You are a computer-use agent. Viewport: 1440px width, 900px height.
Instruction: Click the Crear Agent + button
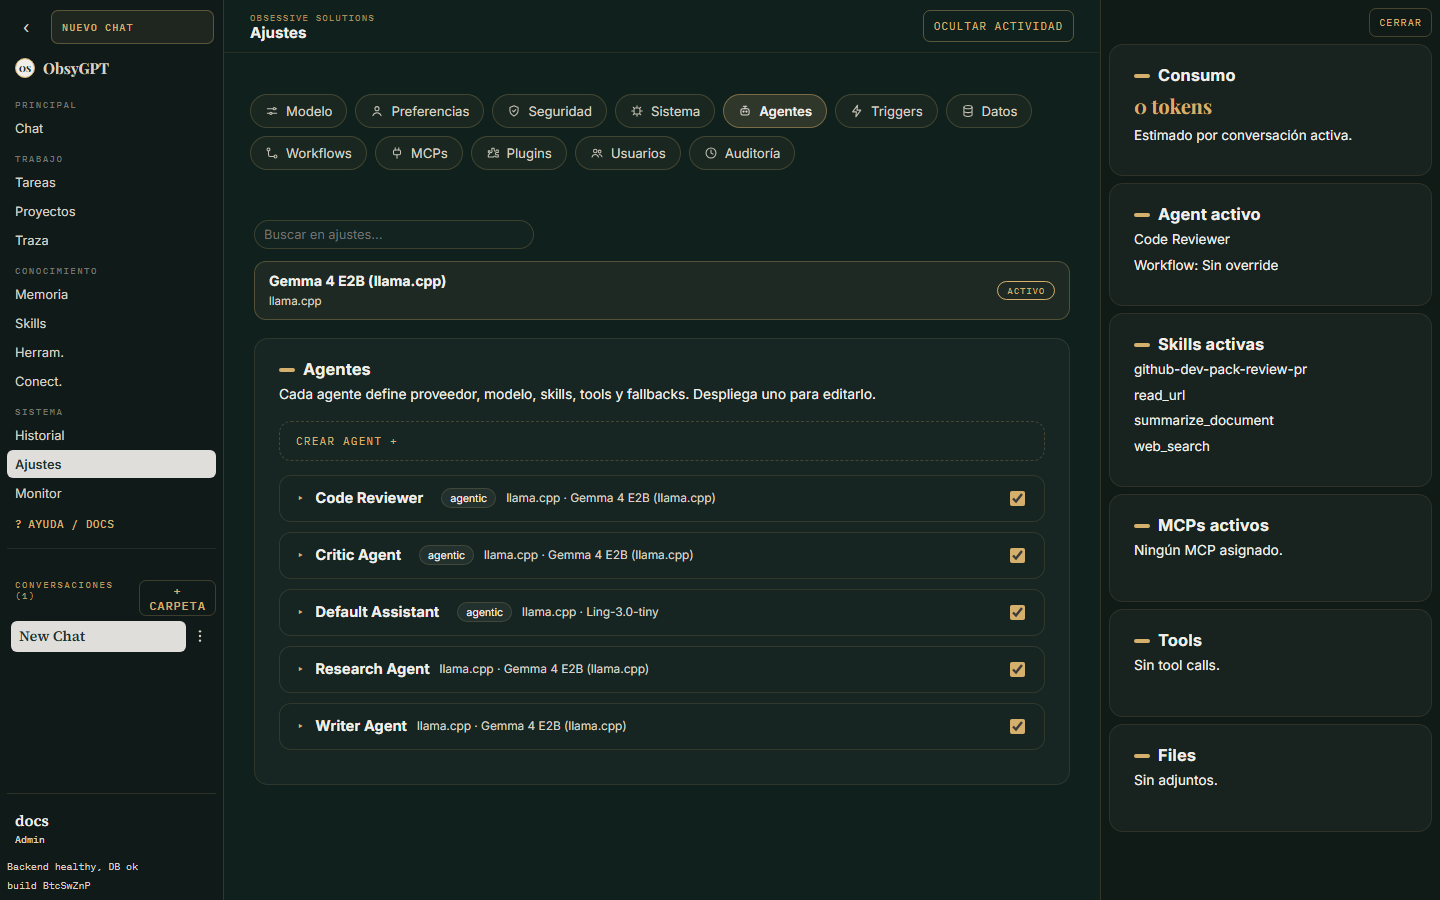tap(662, 441)
